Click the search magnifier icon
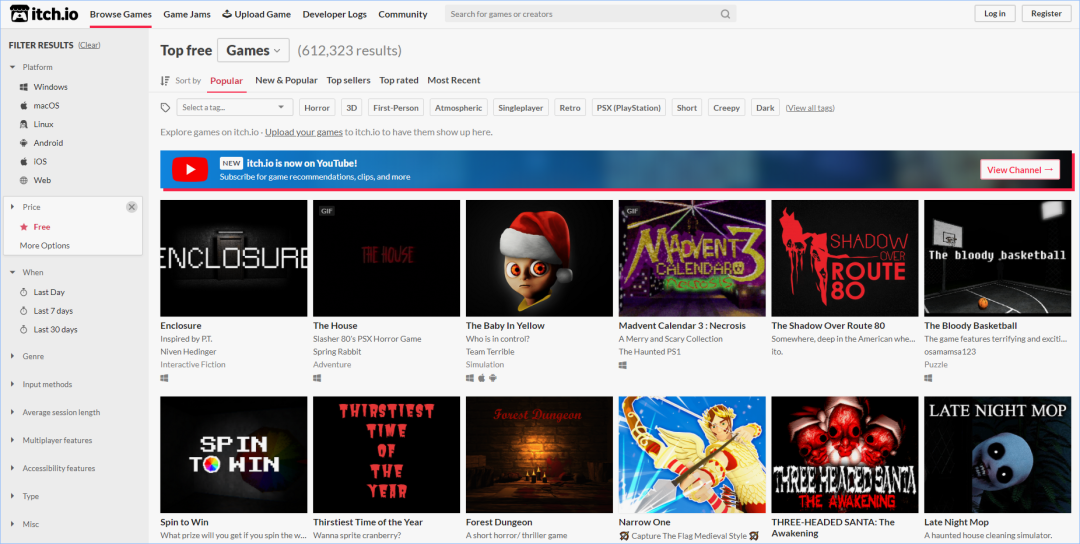Viewport: 1080px width, 544px height. coord(725,14)
